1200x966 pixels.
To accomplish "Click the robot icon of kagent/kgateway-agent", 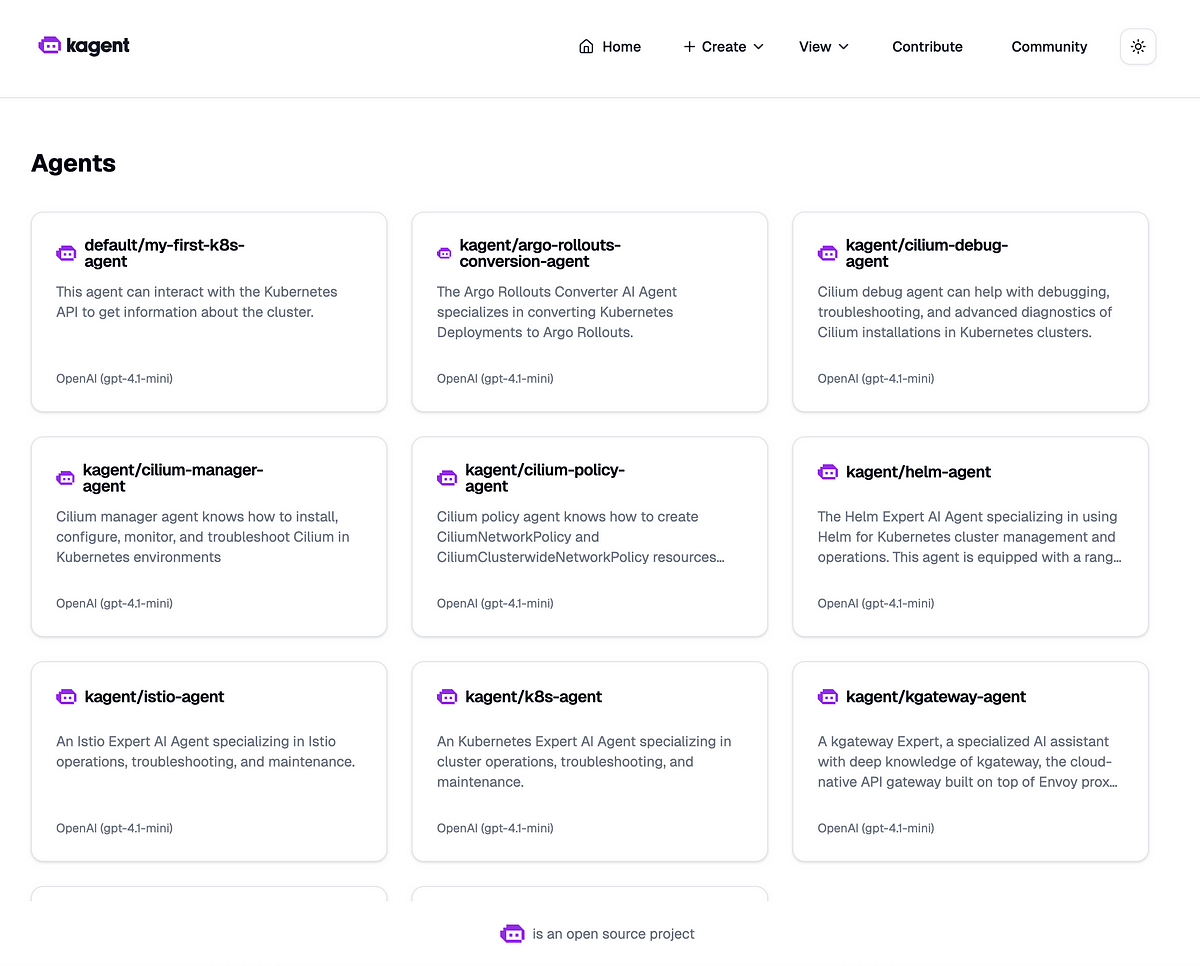I will (828, 696).
